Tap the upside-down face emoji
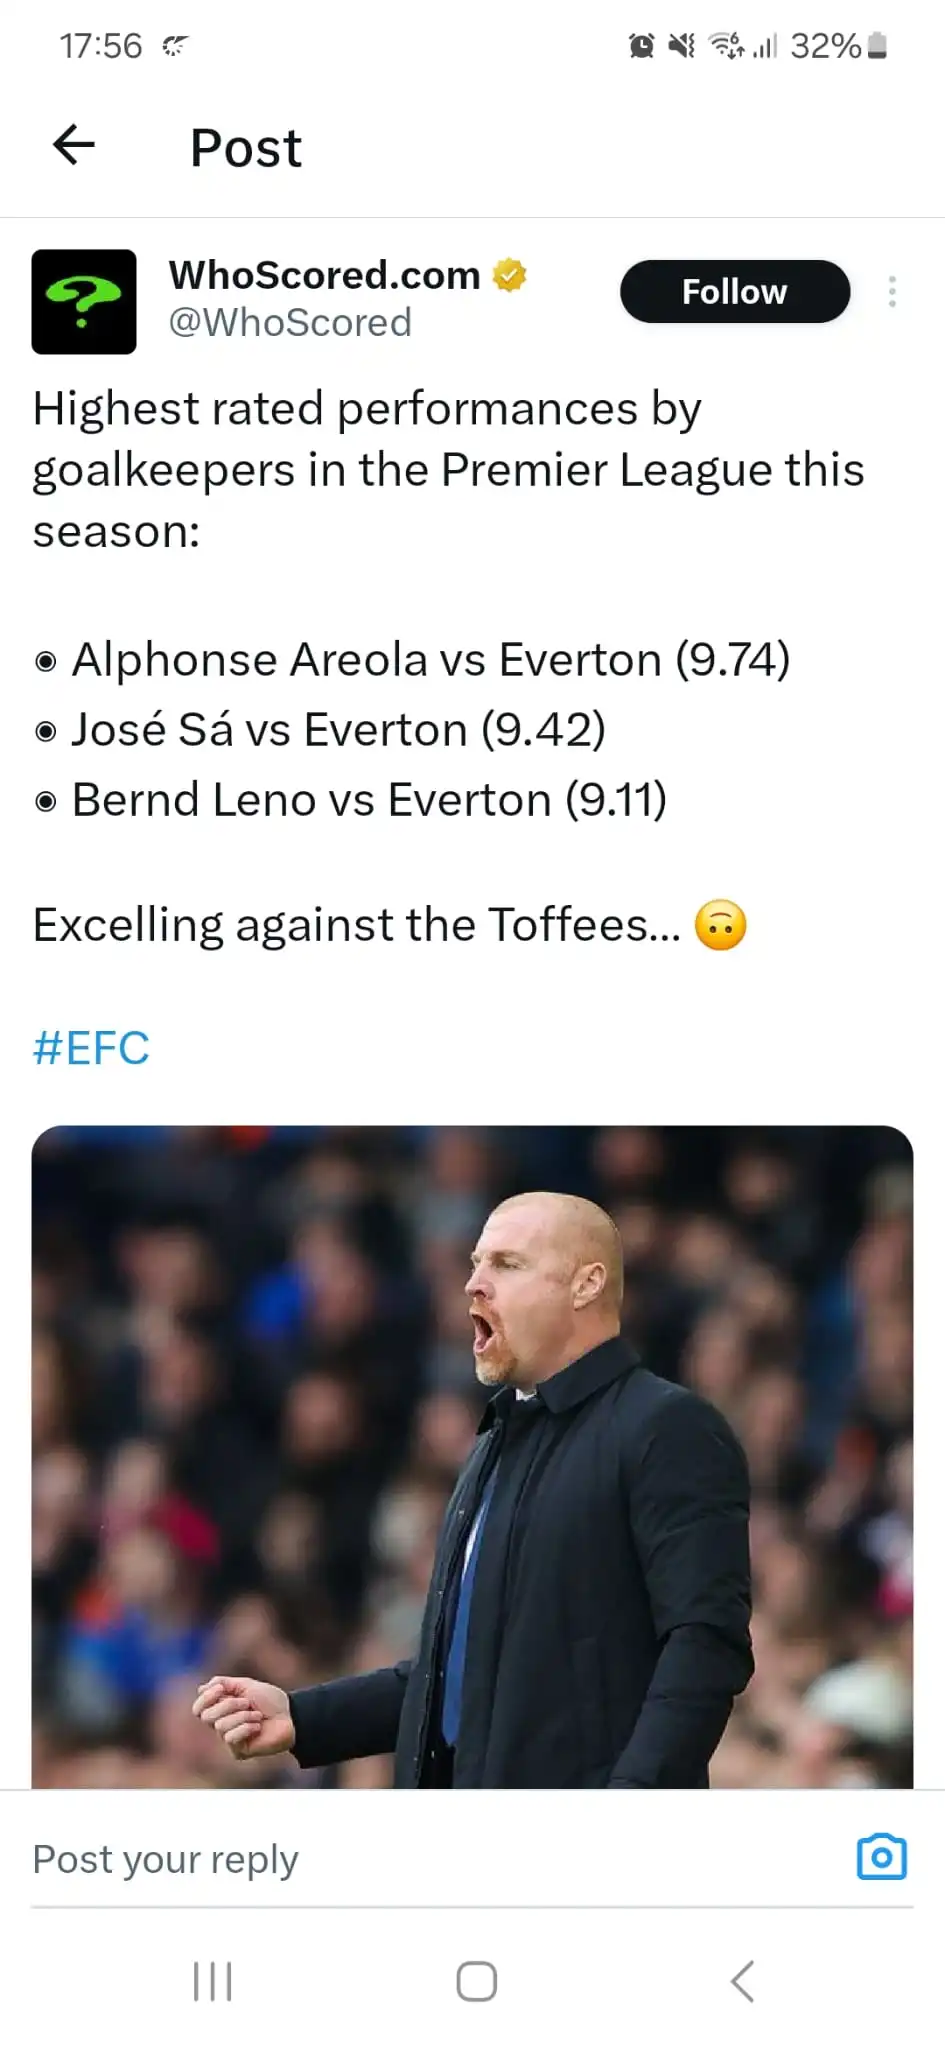 click(721, 925)
